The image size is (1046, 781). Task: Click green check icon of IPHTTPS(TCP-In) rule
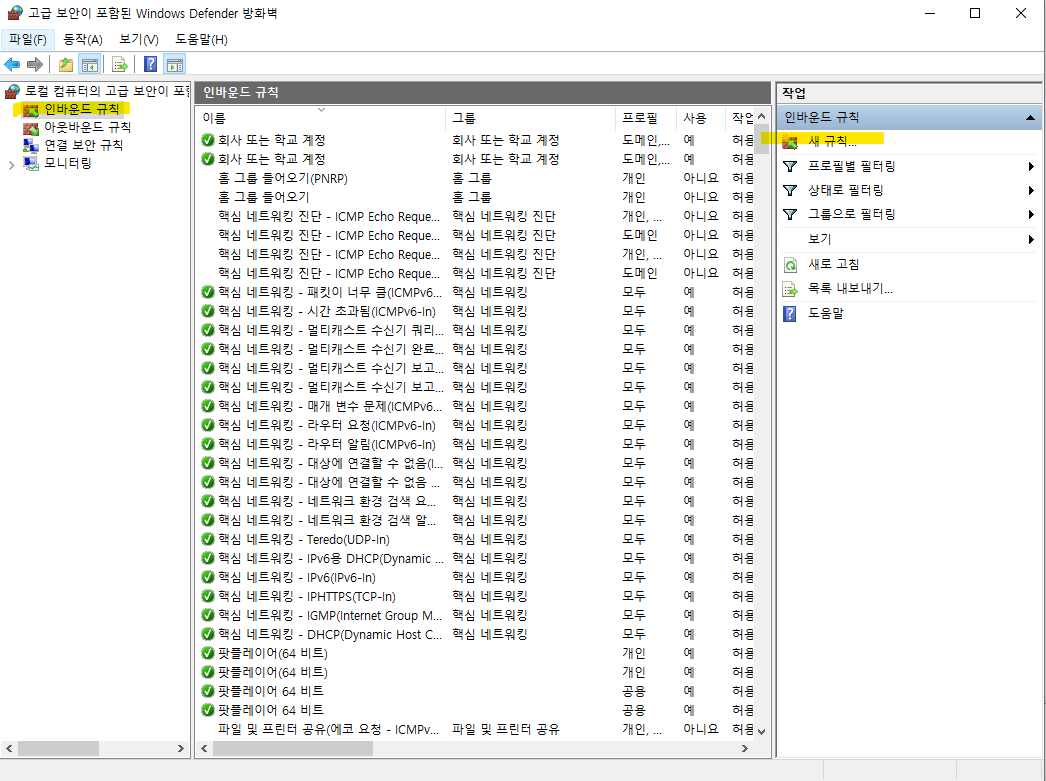tap(207, 596)
